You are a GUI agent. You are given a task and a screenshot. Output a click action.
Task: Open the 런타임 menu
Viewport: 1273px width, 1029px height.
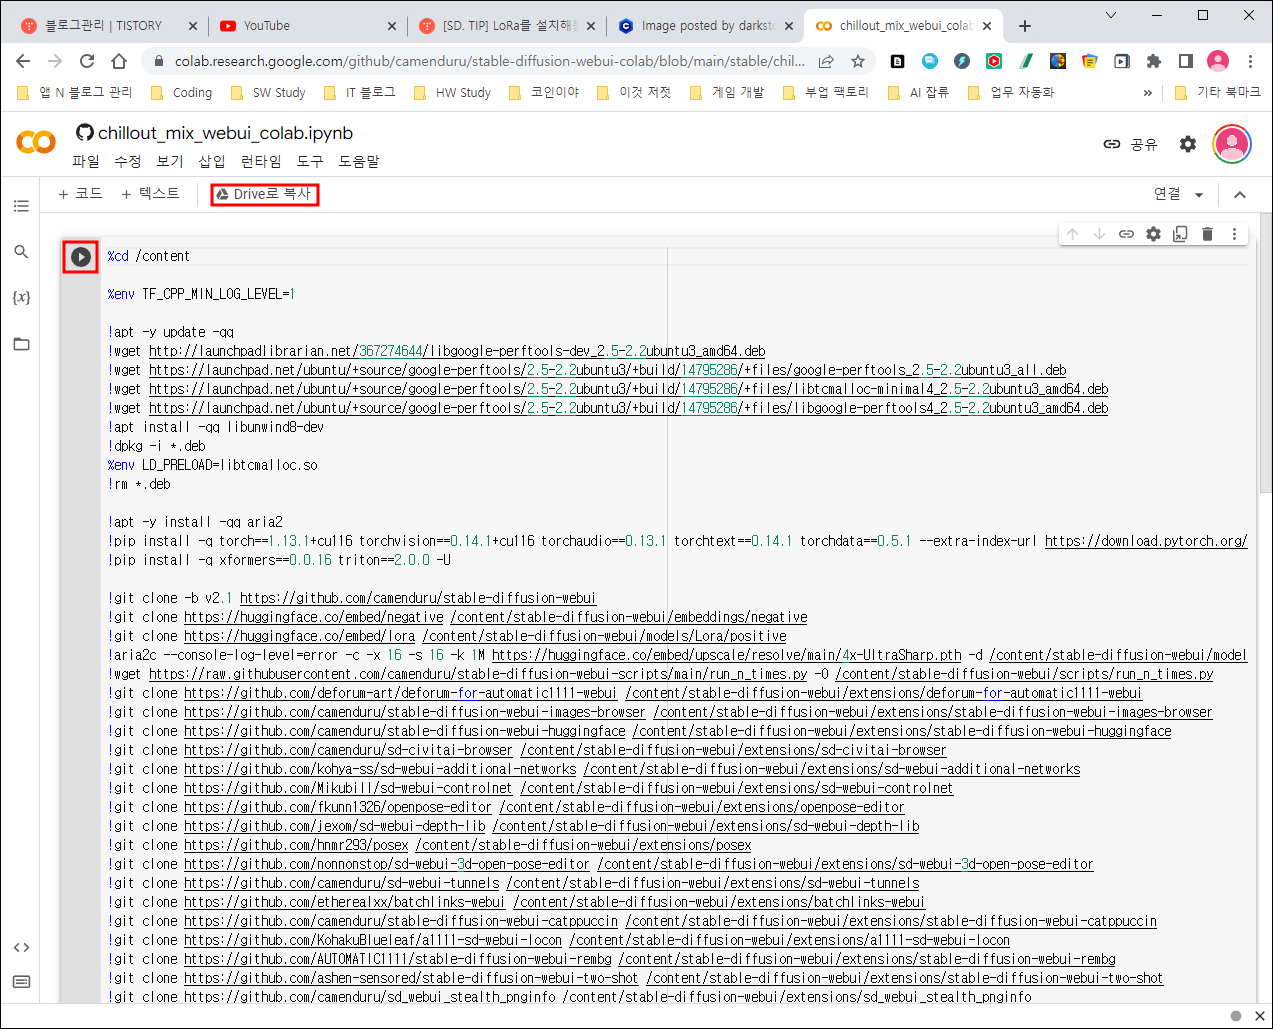[261, 161]
